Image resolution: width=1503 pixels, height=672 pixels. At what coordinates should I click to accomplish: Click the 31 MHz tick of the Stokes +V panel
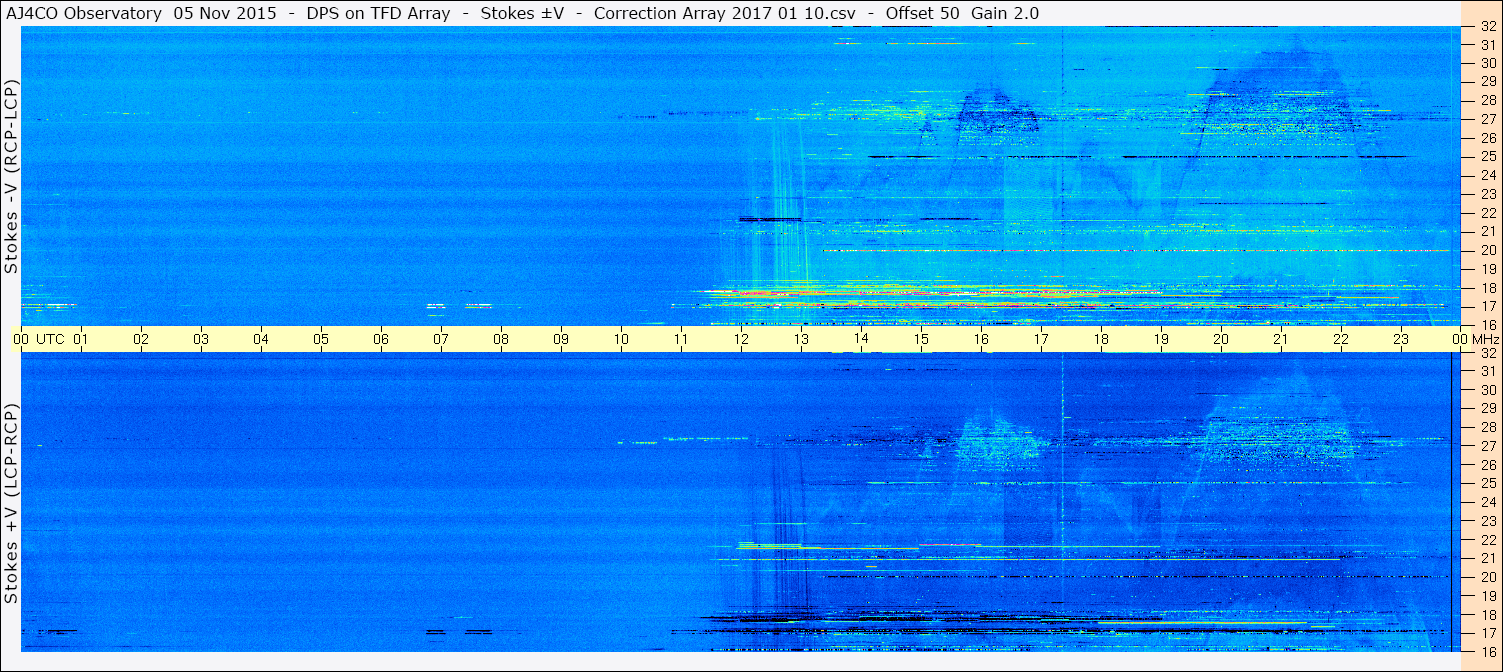coord(1487,371)
